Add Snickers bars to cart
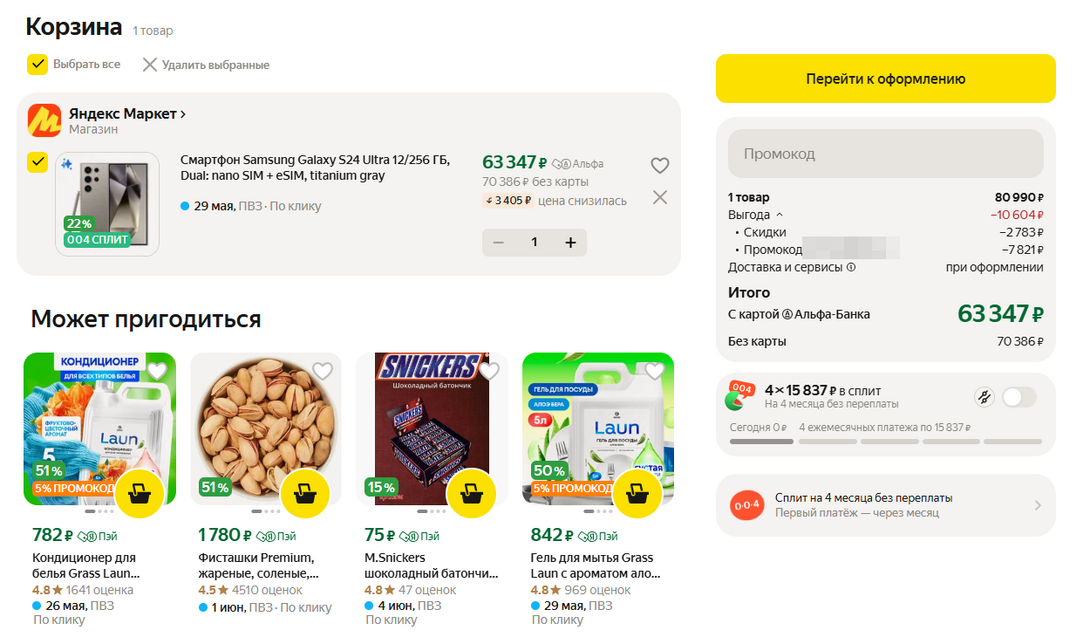The width and height of the screenshot is (1090, 644). 471,491
